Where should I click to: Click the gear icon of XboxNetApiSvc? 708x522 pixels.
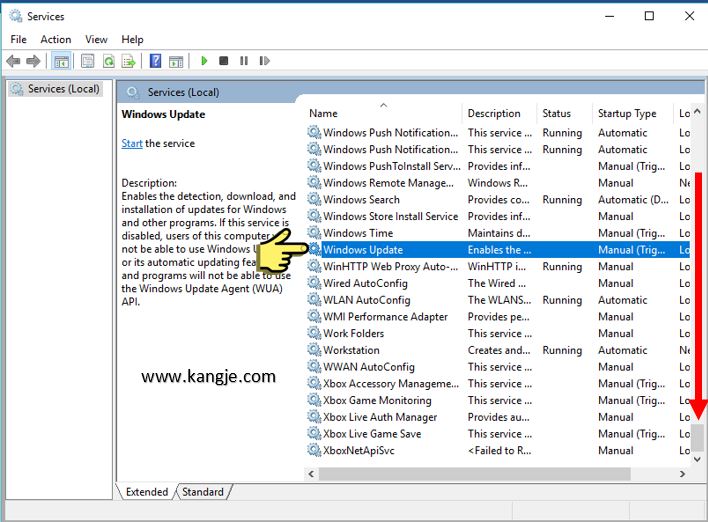[x=314, y=450]
